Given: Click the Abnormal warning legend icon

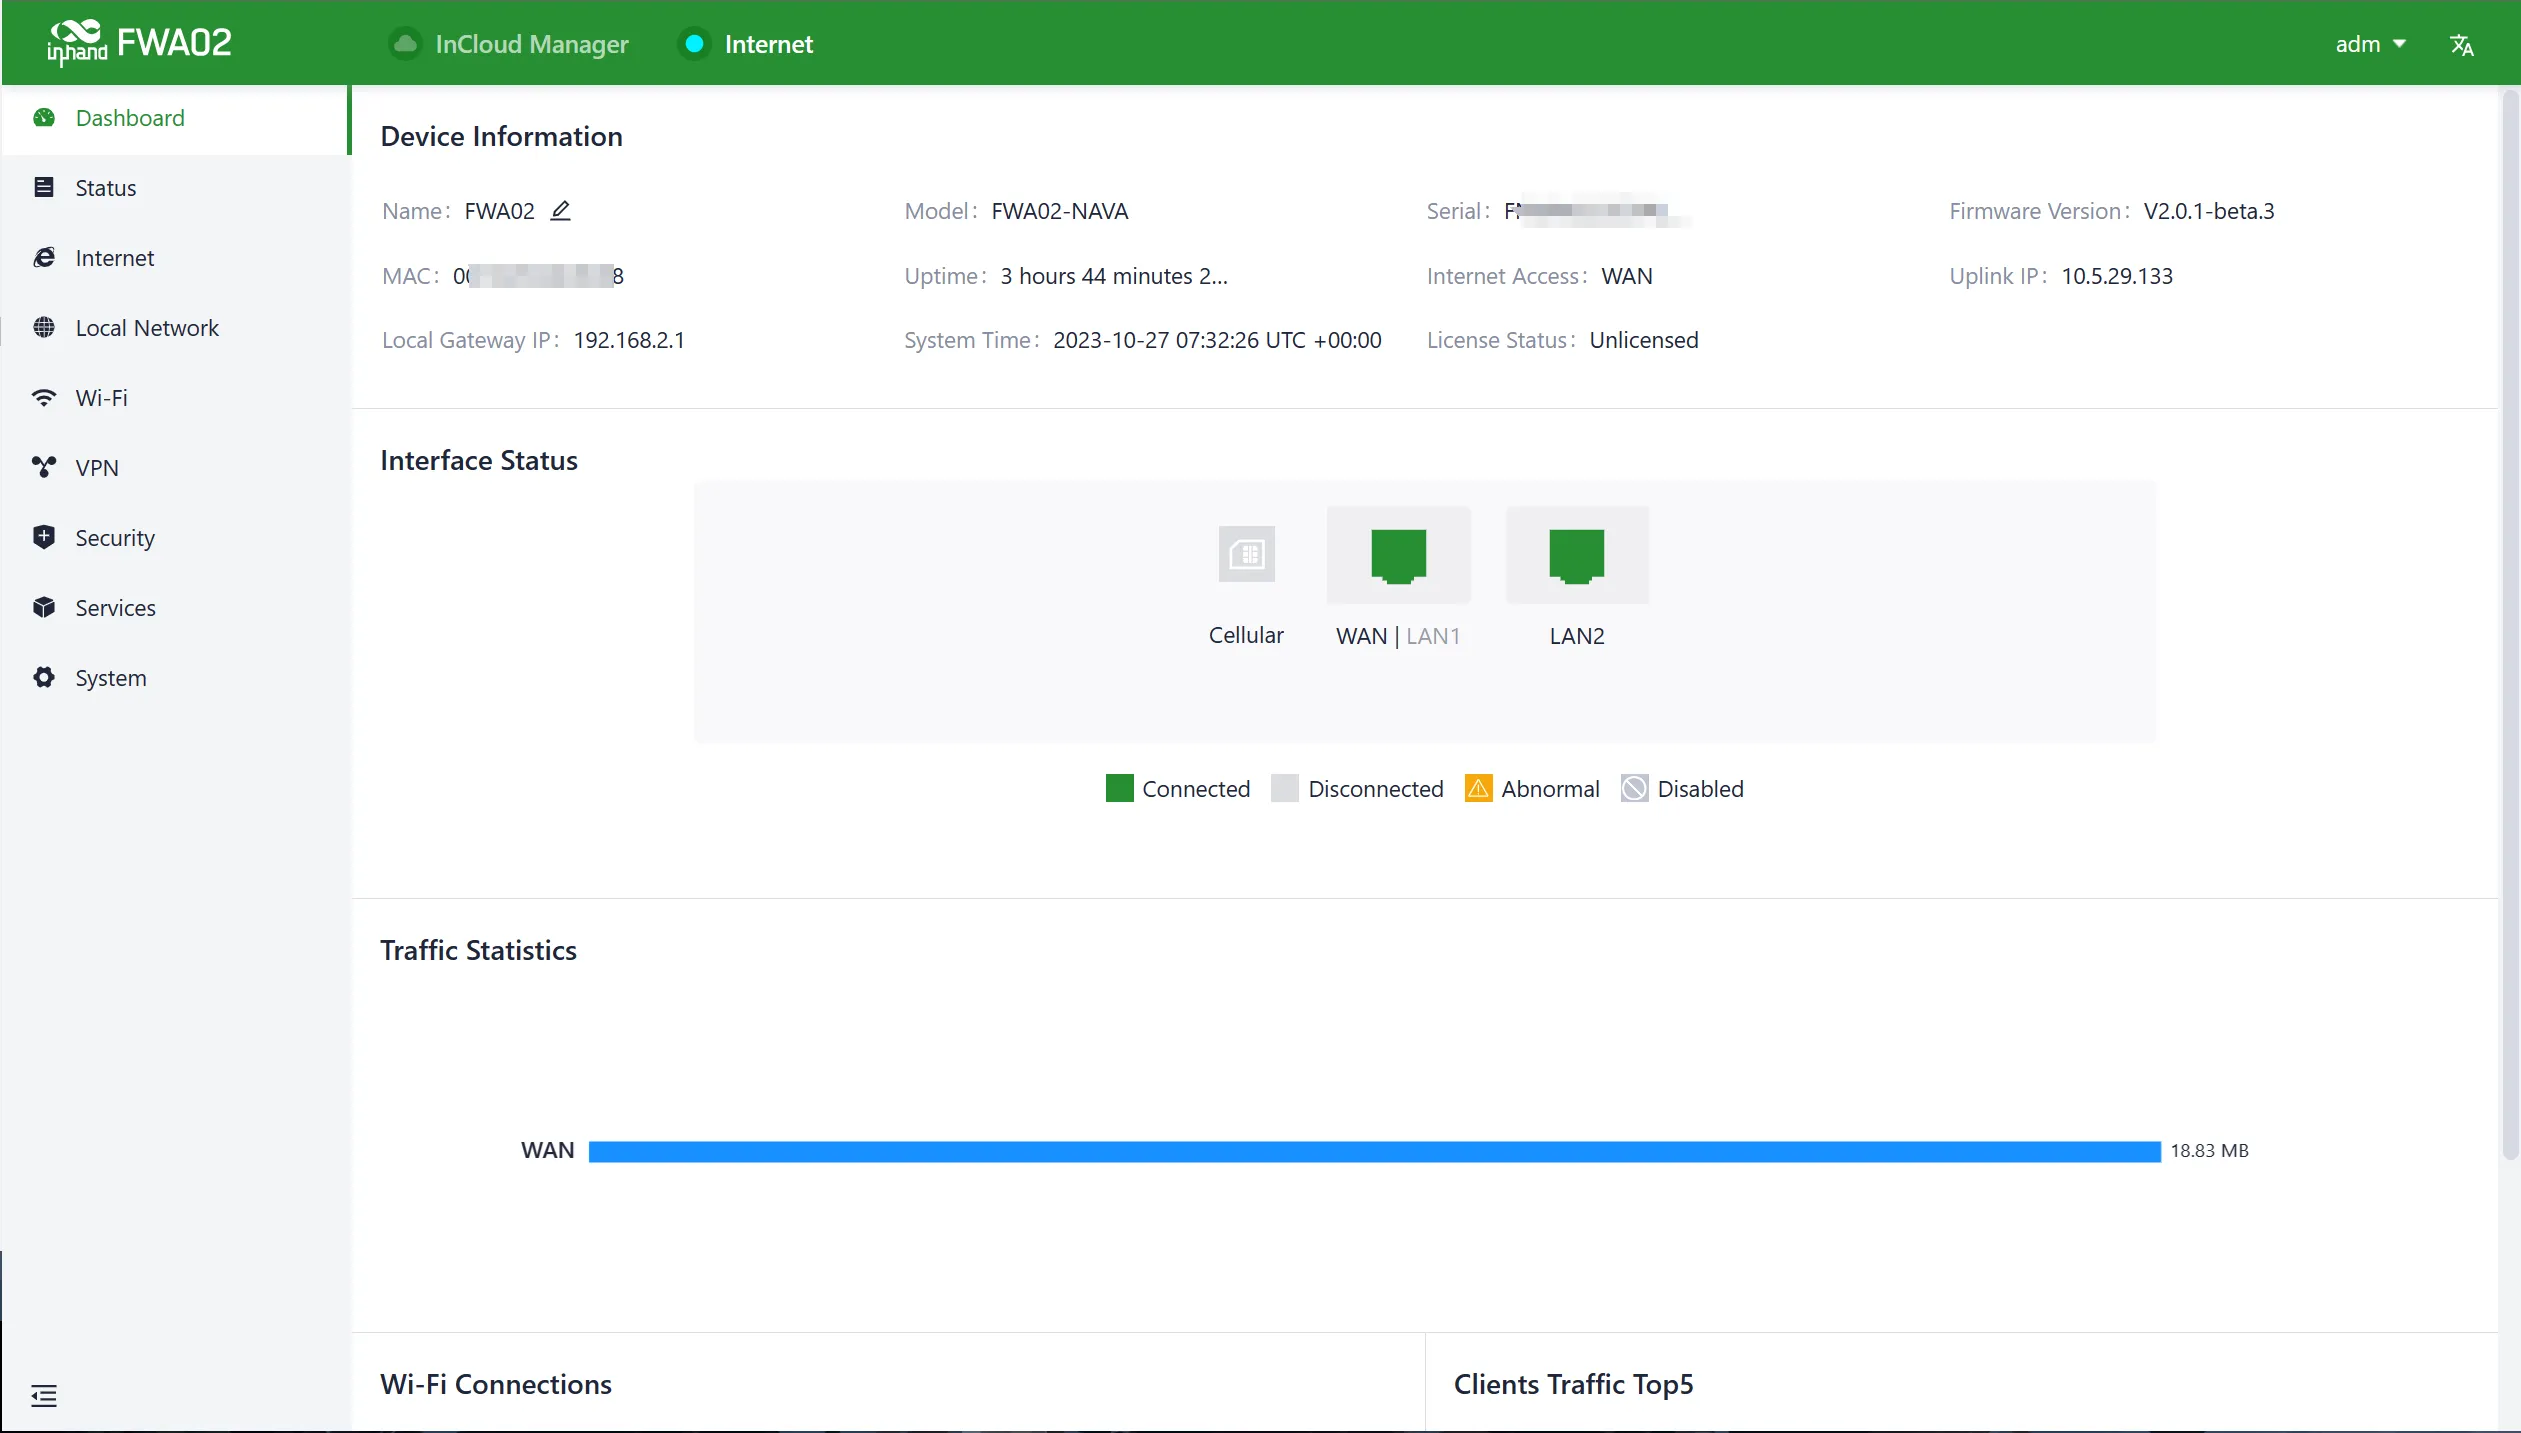Looking at the screenshot, I should pyautogui.click(x=1478, y=788).
